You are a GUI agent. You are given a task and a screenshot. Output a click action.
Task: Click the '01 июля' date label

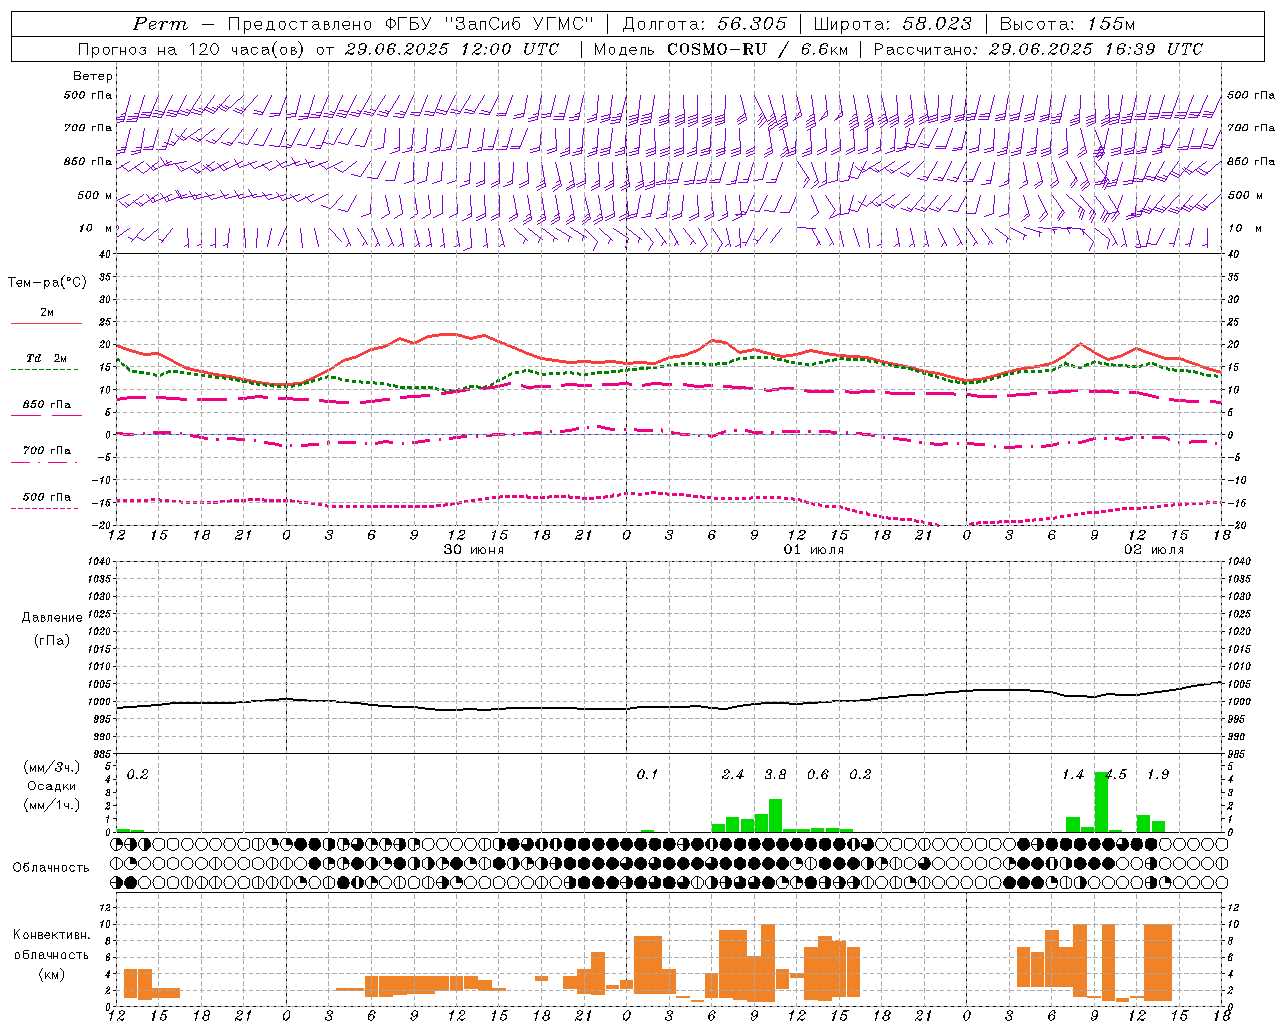(x=814, y=550)
